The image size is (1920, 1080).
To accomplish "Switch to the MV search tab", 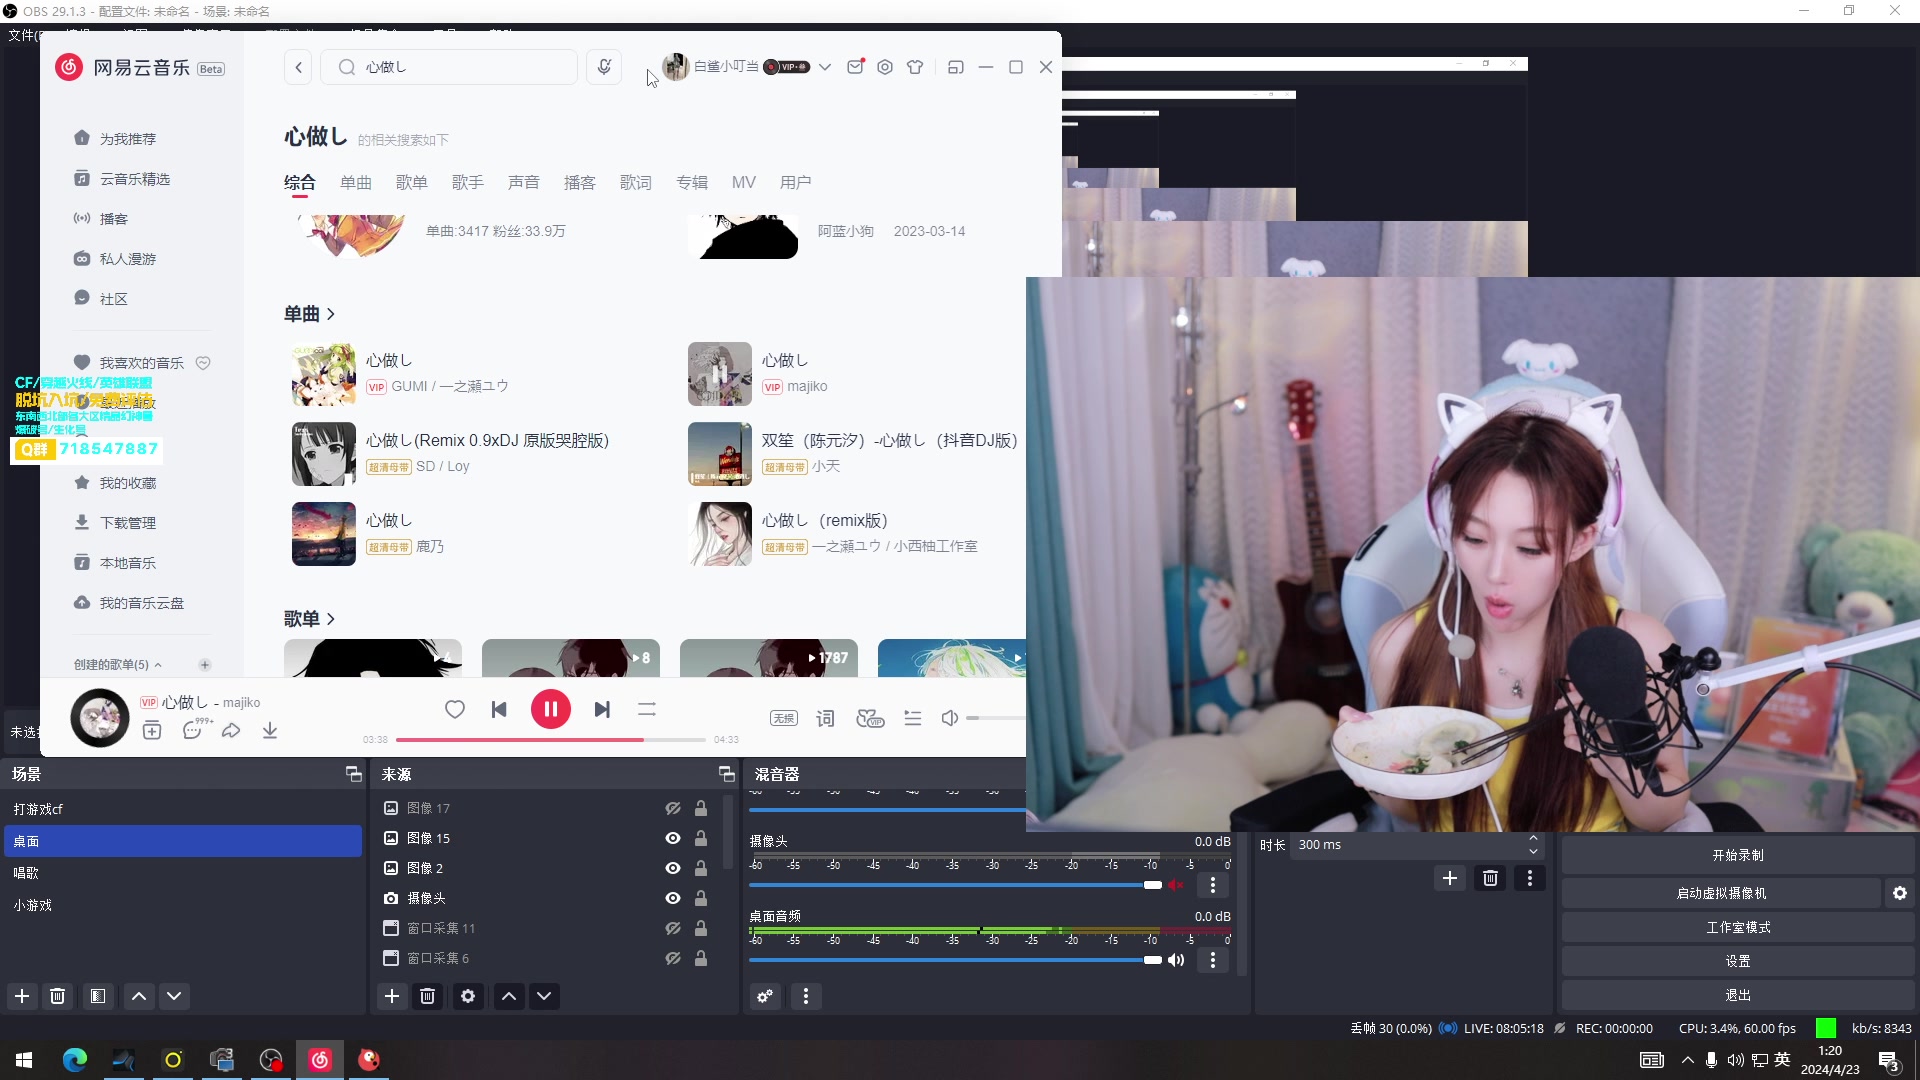I will 744,182.
